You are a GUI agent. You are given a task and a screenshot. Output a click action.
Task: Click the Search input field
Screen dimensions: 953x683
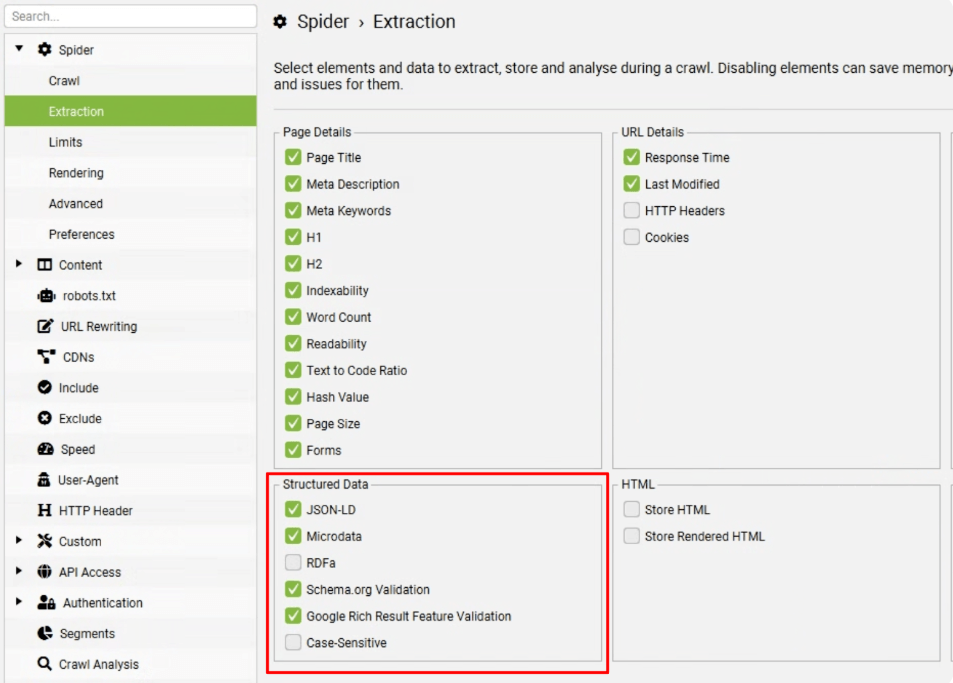tap(130, 16)
